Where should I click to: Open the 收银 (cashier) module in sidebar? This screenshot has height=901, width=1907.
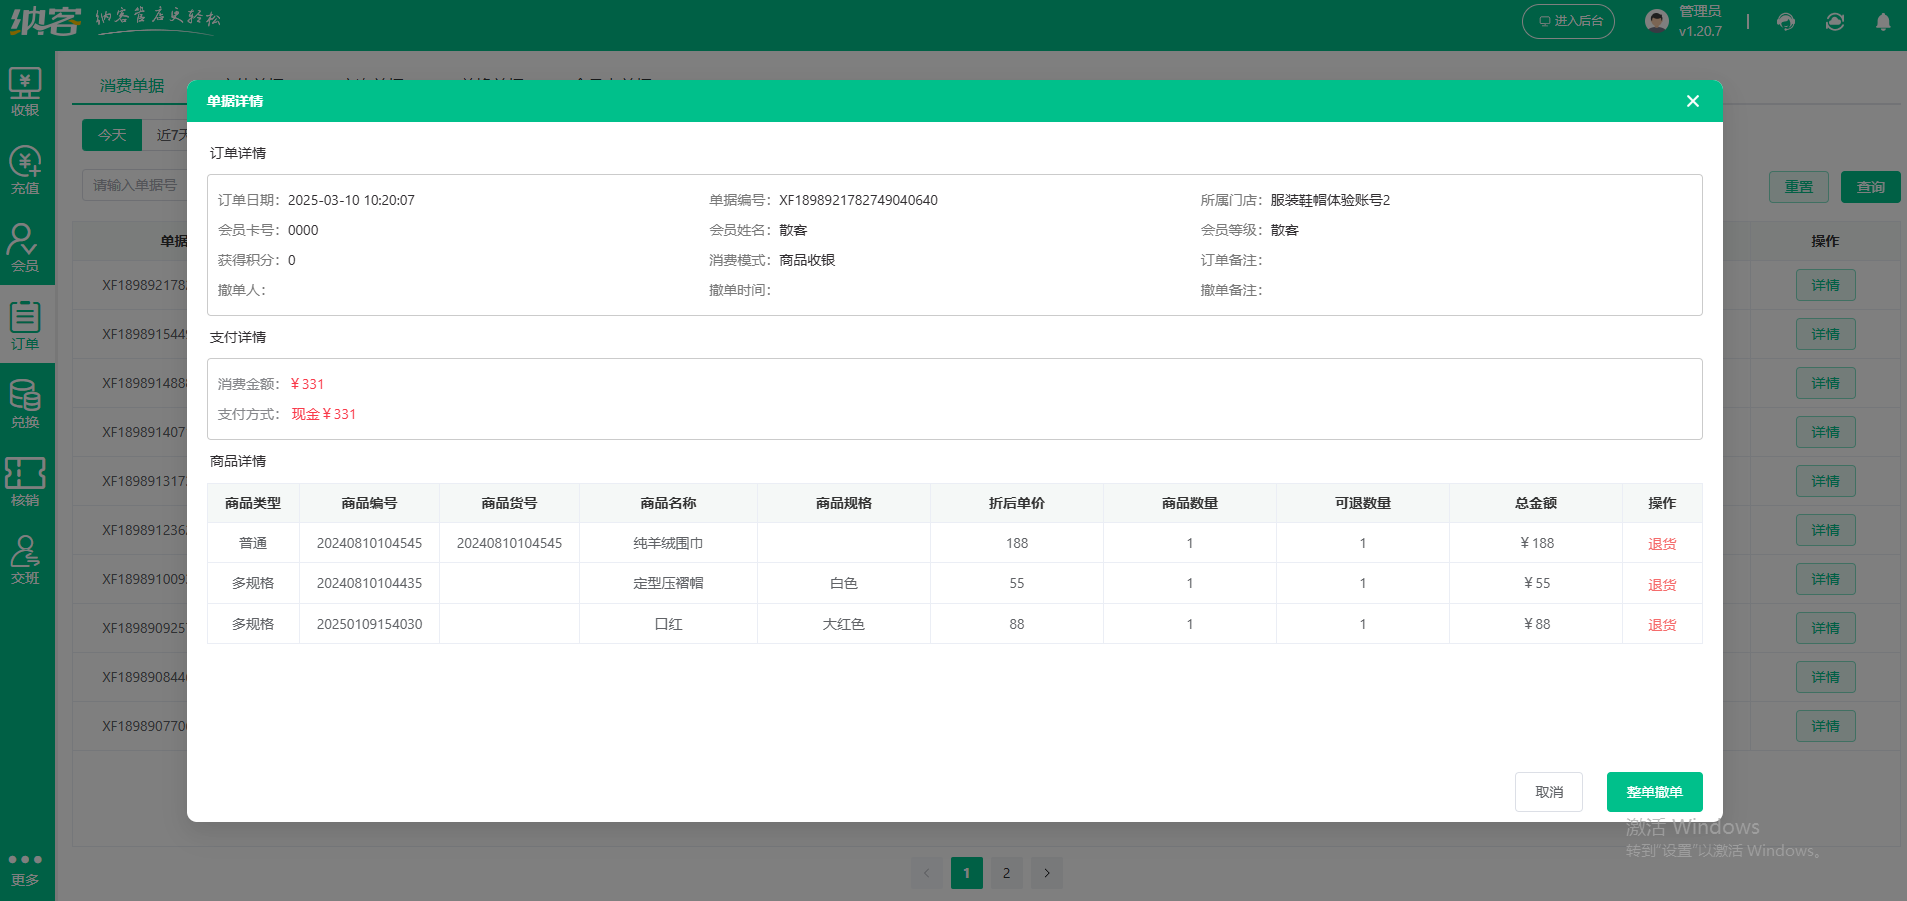(x=26, y=91)
